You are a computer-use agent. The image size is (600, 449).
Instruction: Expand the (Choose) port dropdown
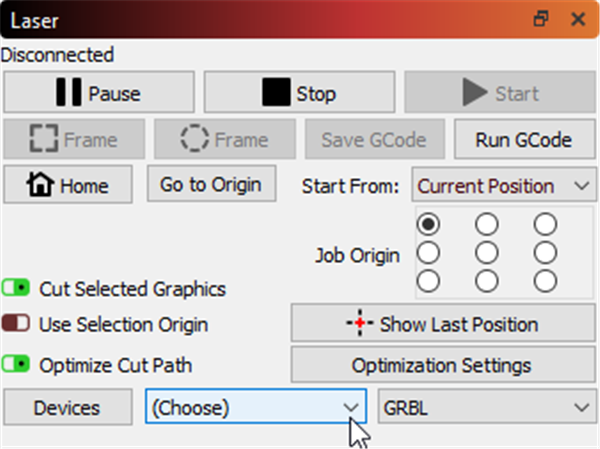tap(254, 408)
